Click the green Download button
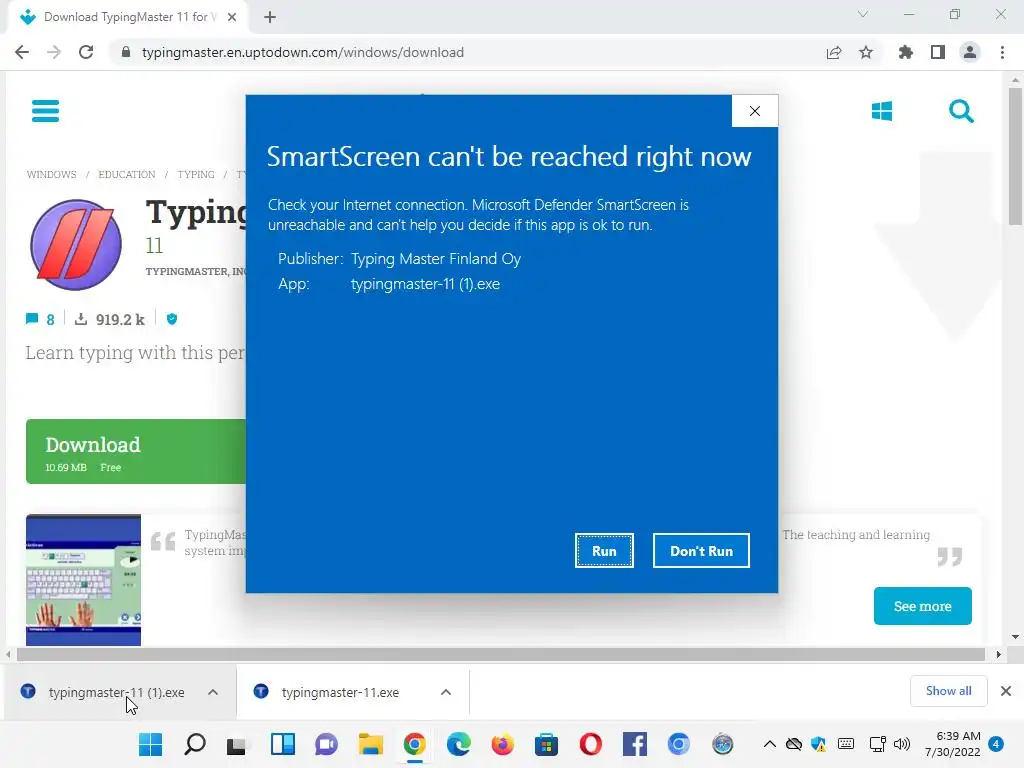The width and height of the screenshot is (1024, 768). pos(136,451)
